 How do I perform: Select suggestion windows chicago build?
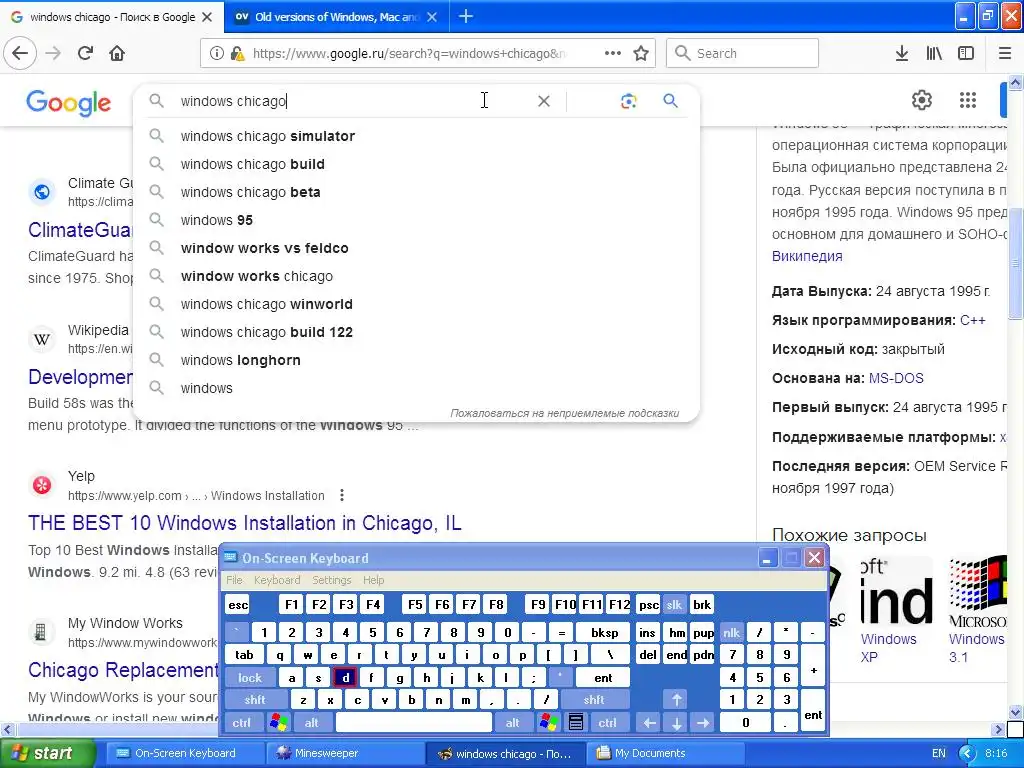pos(416,164)
